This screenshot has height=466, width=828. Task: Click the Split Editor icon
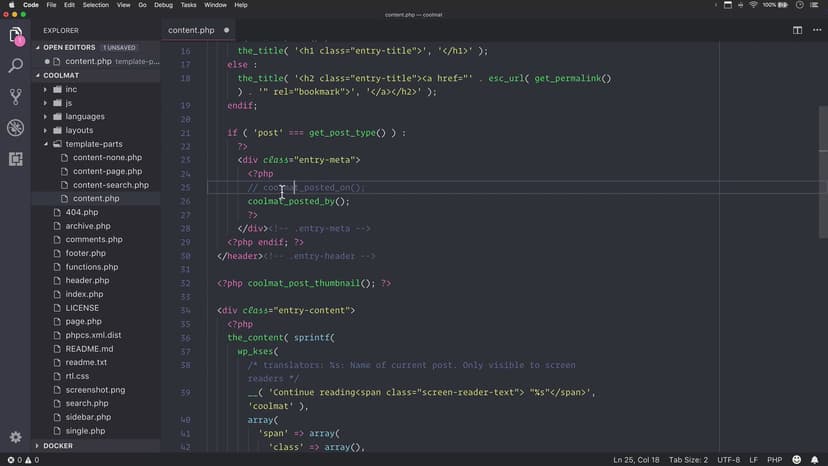(797, 30)
